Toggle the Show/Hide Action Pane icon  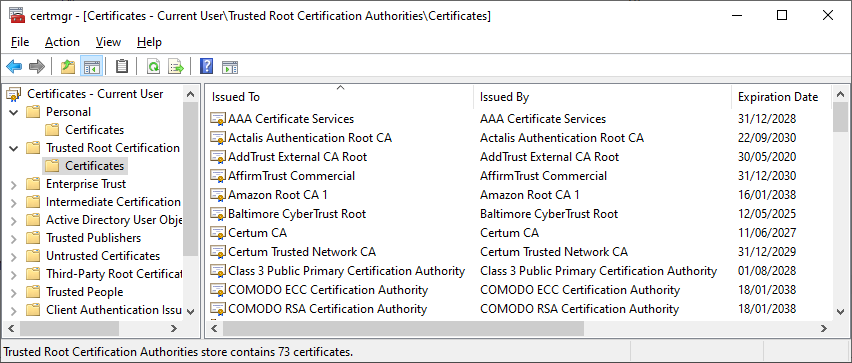[230, 67]
